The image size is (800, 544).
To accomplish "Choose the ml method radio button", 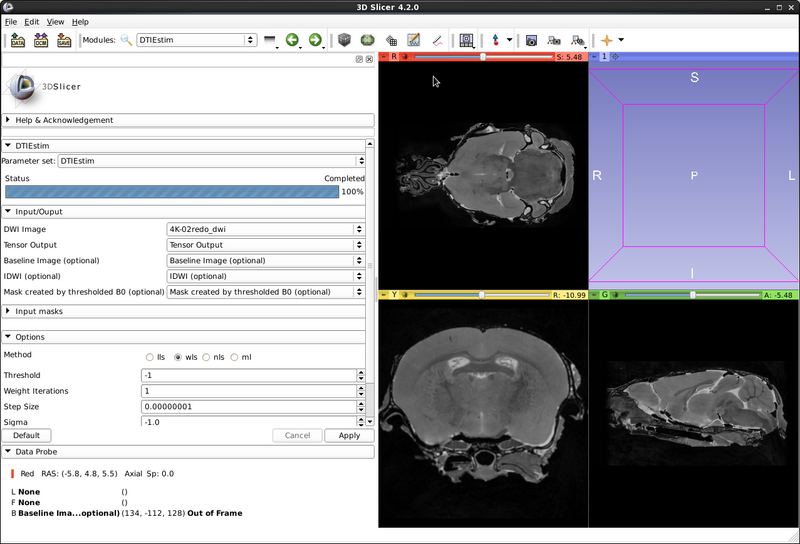I will [x=235, y=356].
